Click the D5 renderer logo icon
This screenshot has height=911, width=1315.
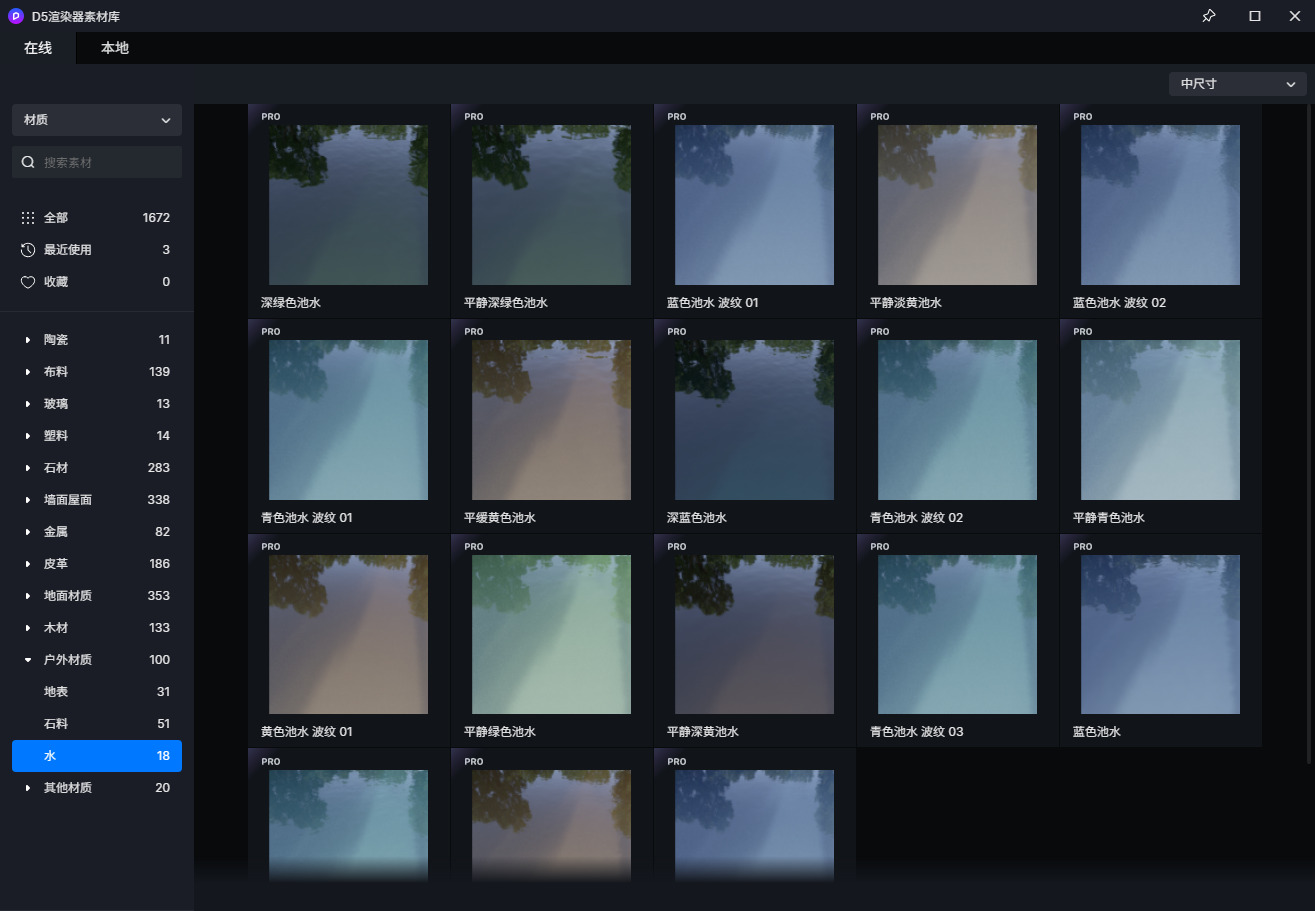pyautogui.click(x=15, y=16)
